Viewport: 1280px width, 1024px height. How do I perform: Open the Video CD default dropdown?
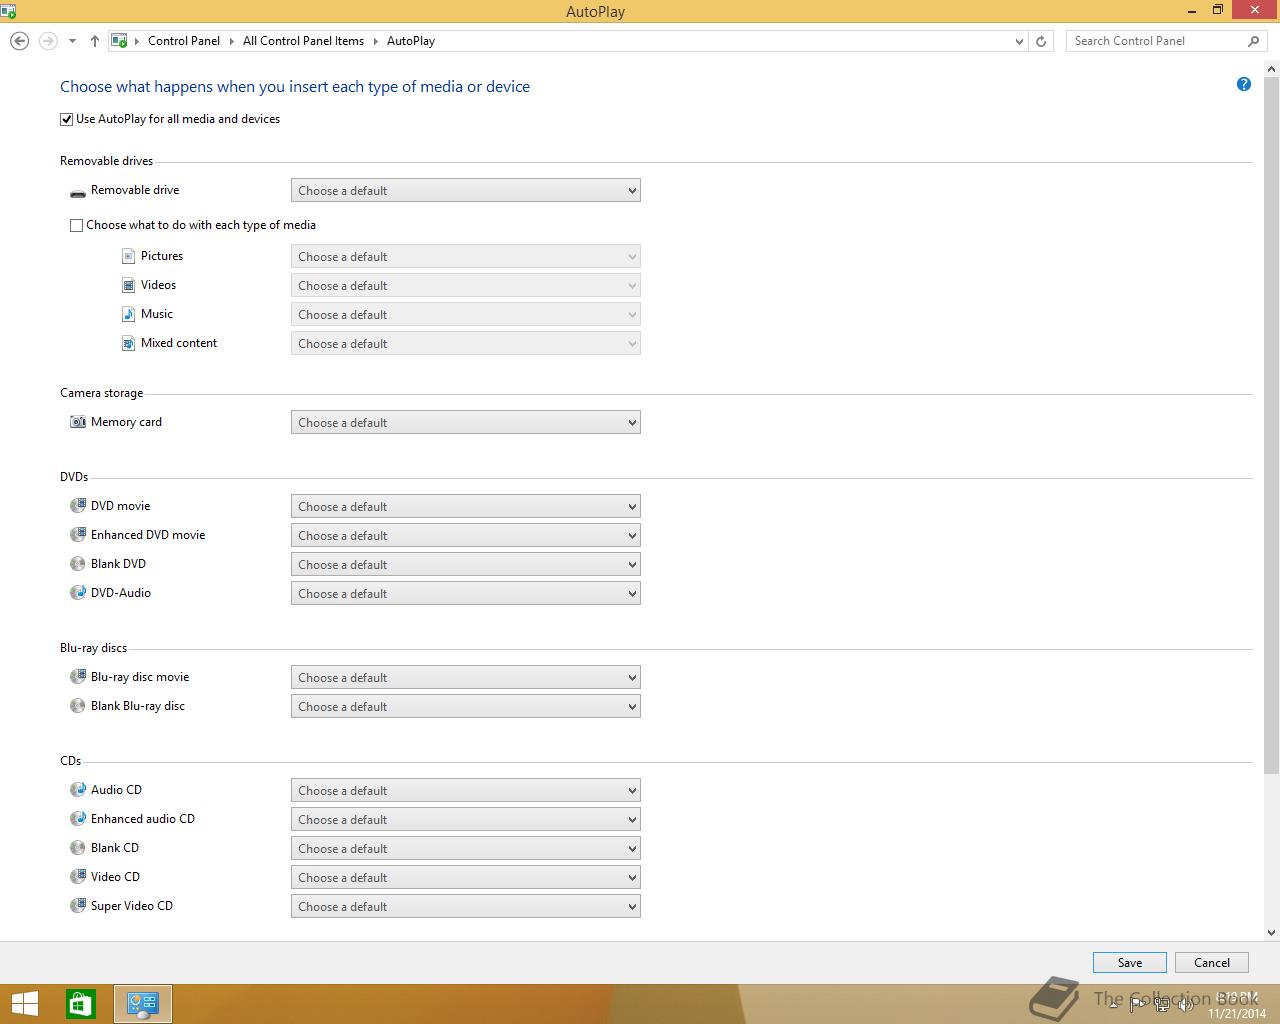pyautogui.click(x=466, y=878)
